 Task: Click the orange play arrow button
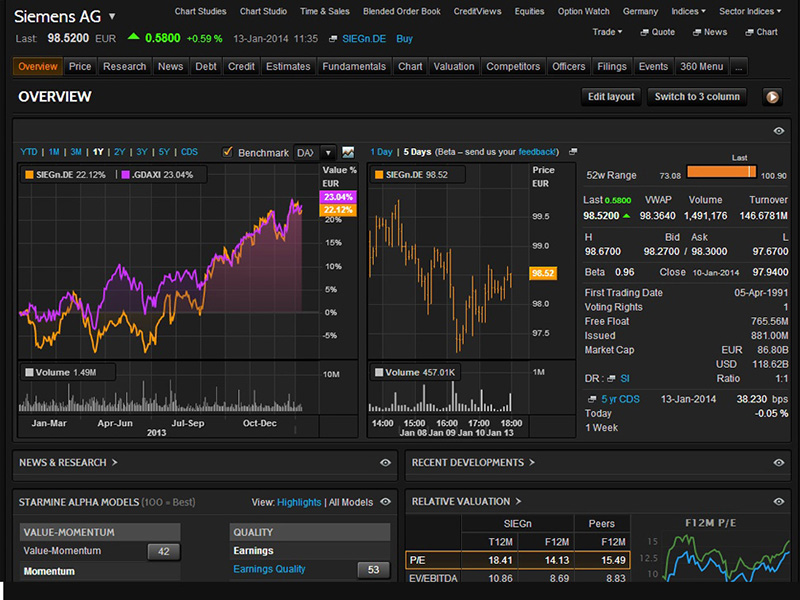[x=772, y=97]
